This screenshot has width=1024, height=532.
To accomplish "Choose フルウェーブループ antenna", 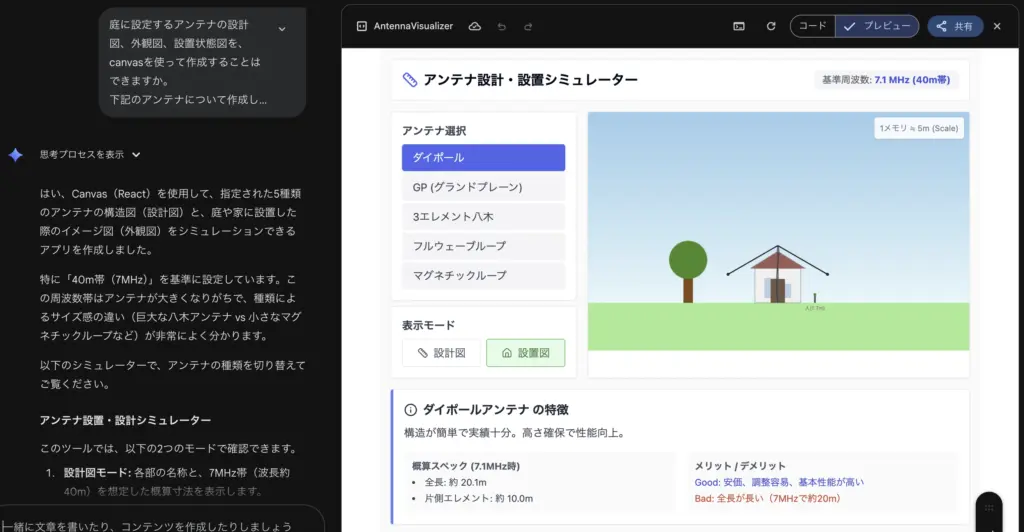I will coord(483,246).
